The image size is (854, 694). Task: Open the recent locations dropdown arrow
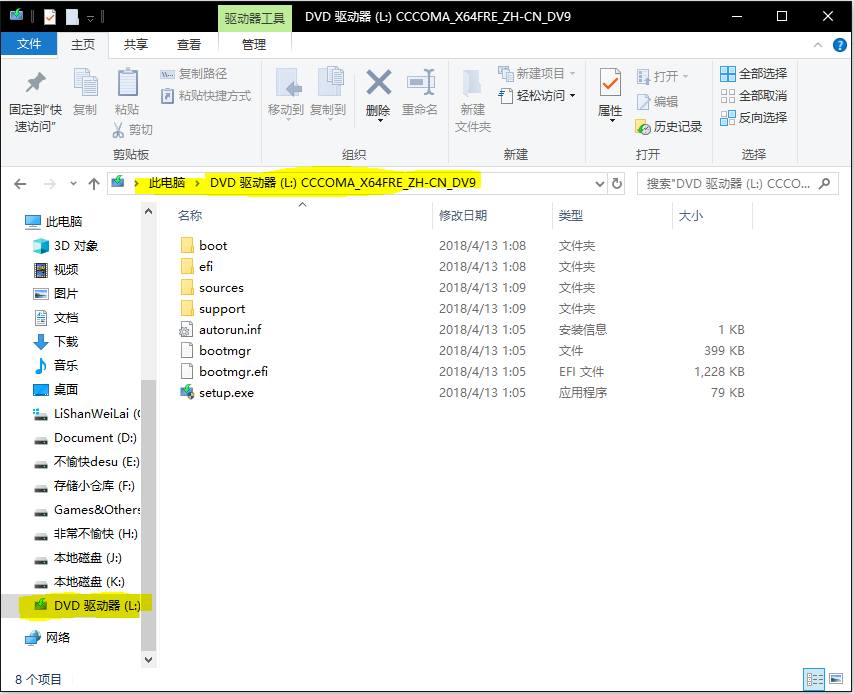pyautogui.click(x=74, y=184)
